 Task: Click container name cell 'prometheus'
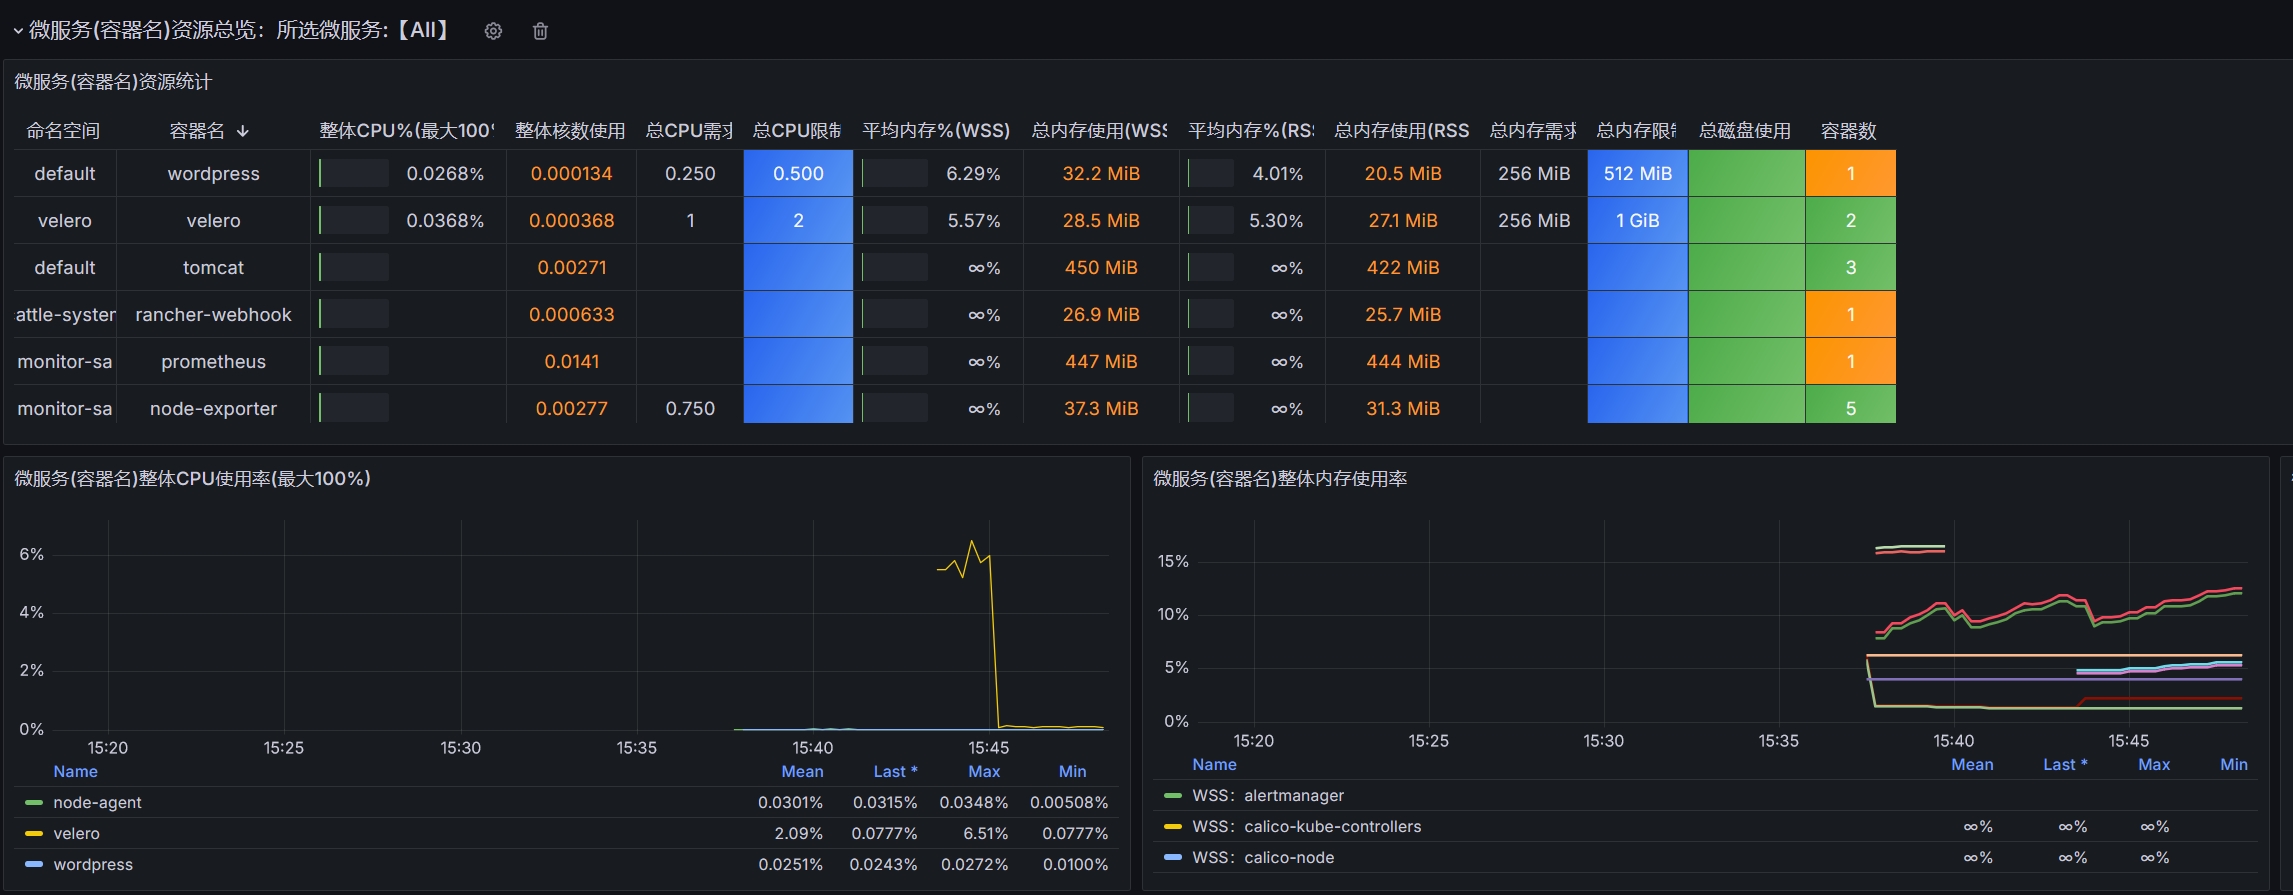213,361
